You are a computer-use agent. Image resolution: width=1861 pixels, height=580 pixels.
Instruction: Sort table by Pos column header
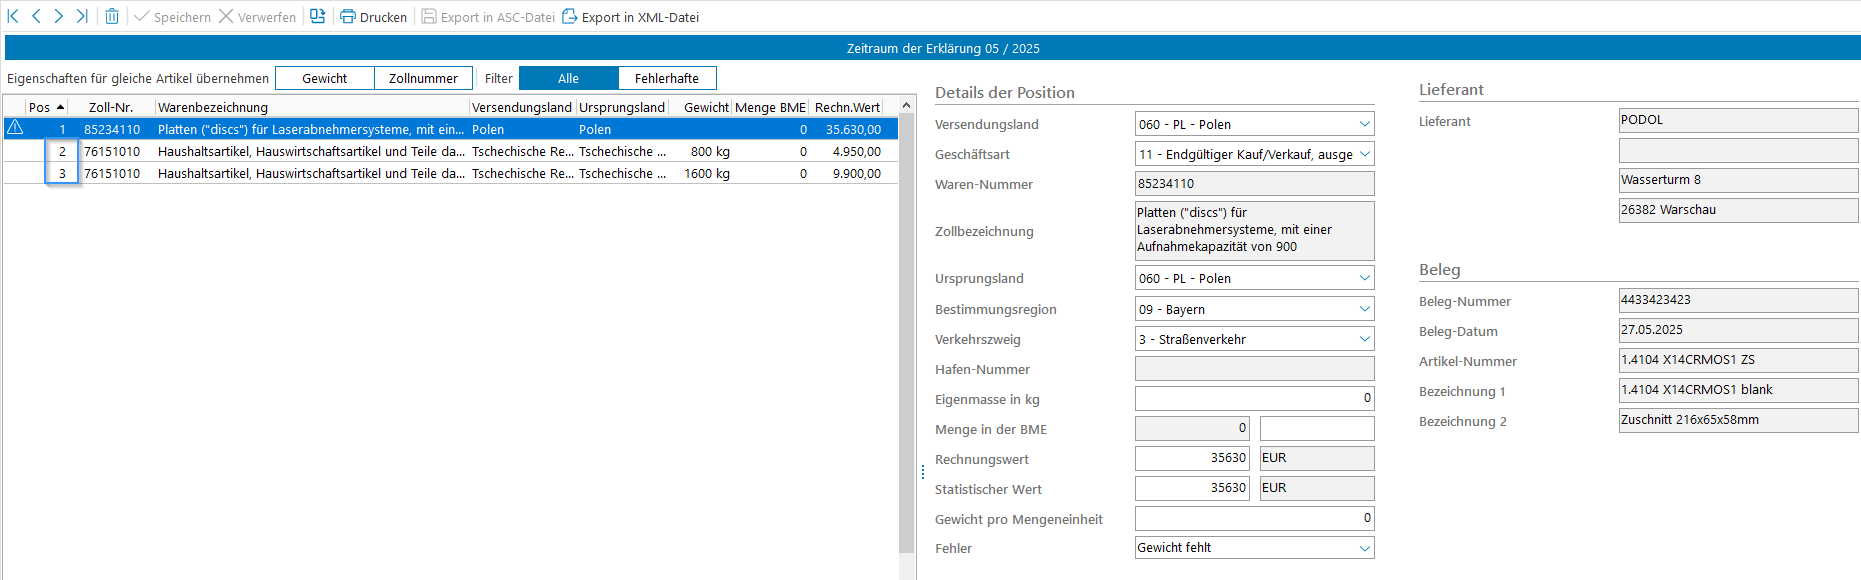[x=45, y=107]
